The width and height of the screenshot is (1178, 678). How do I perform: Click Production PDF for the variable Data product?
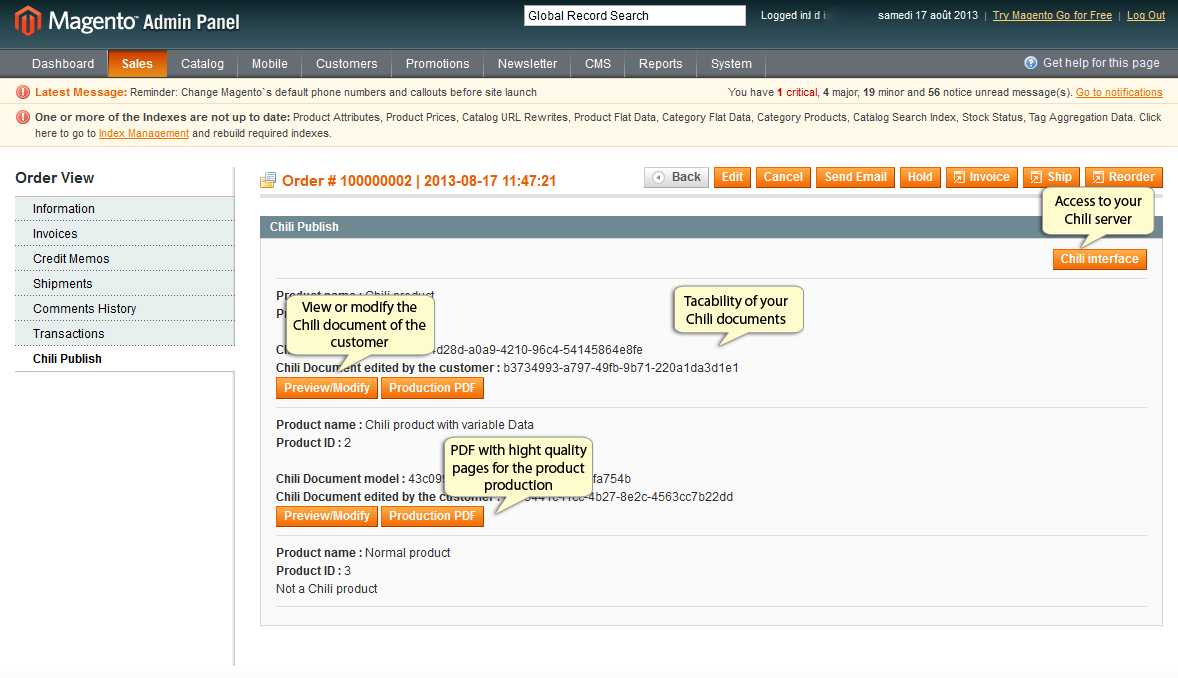click(x=432, y=516)
